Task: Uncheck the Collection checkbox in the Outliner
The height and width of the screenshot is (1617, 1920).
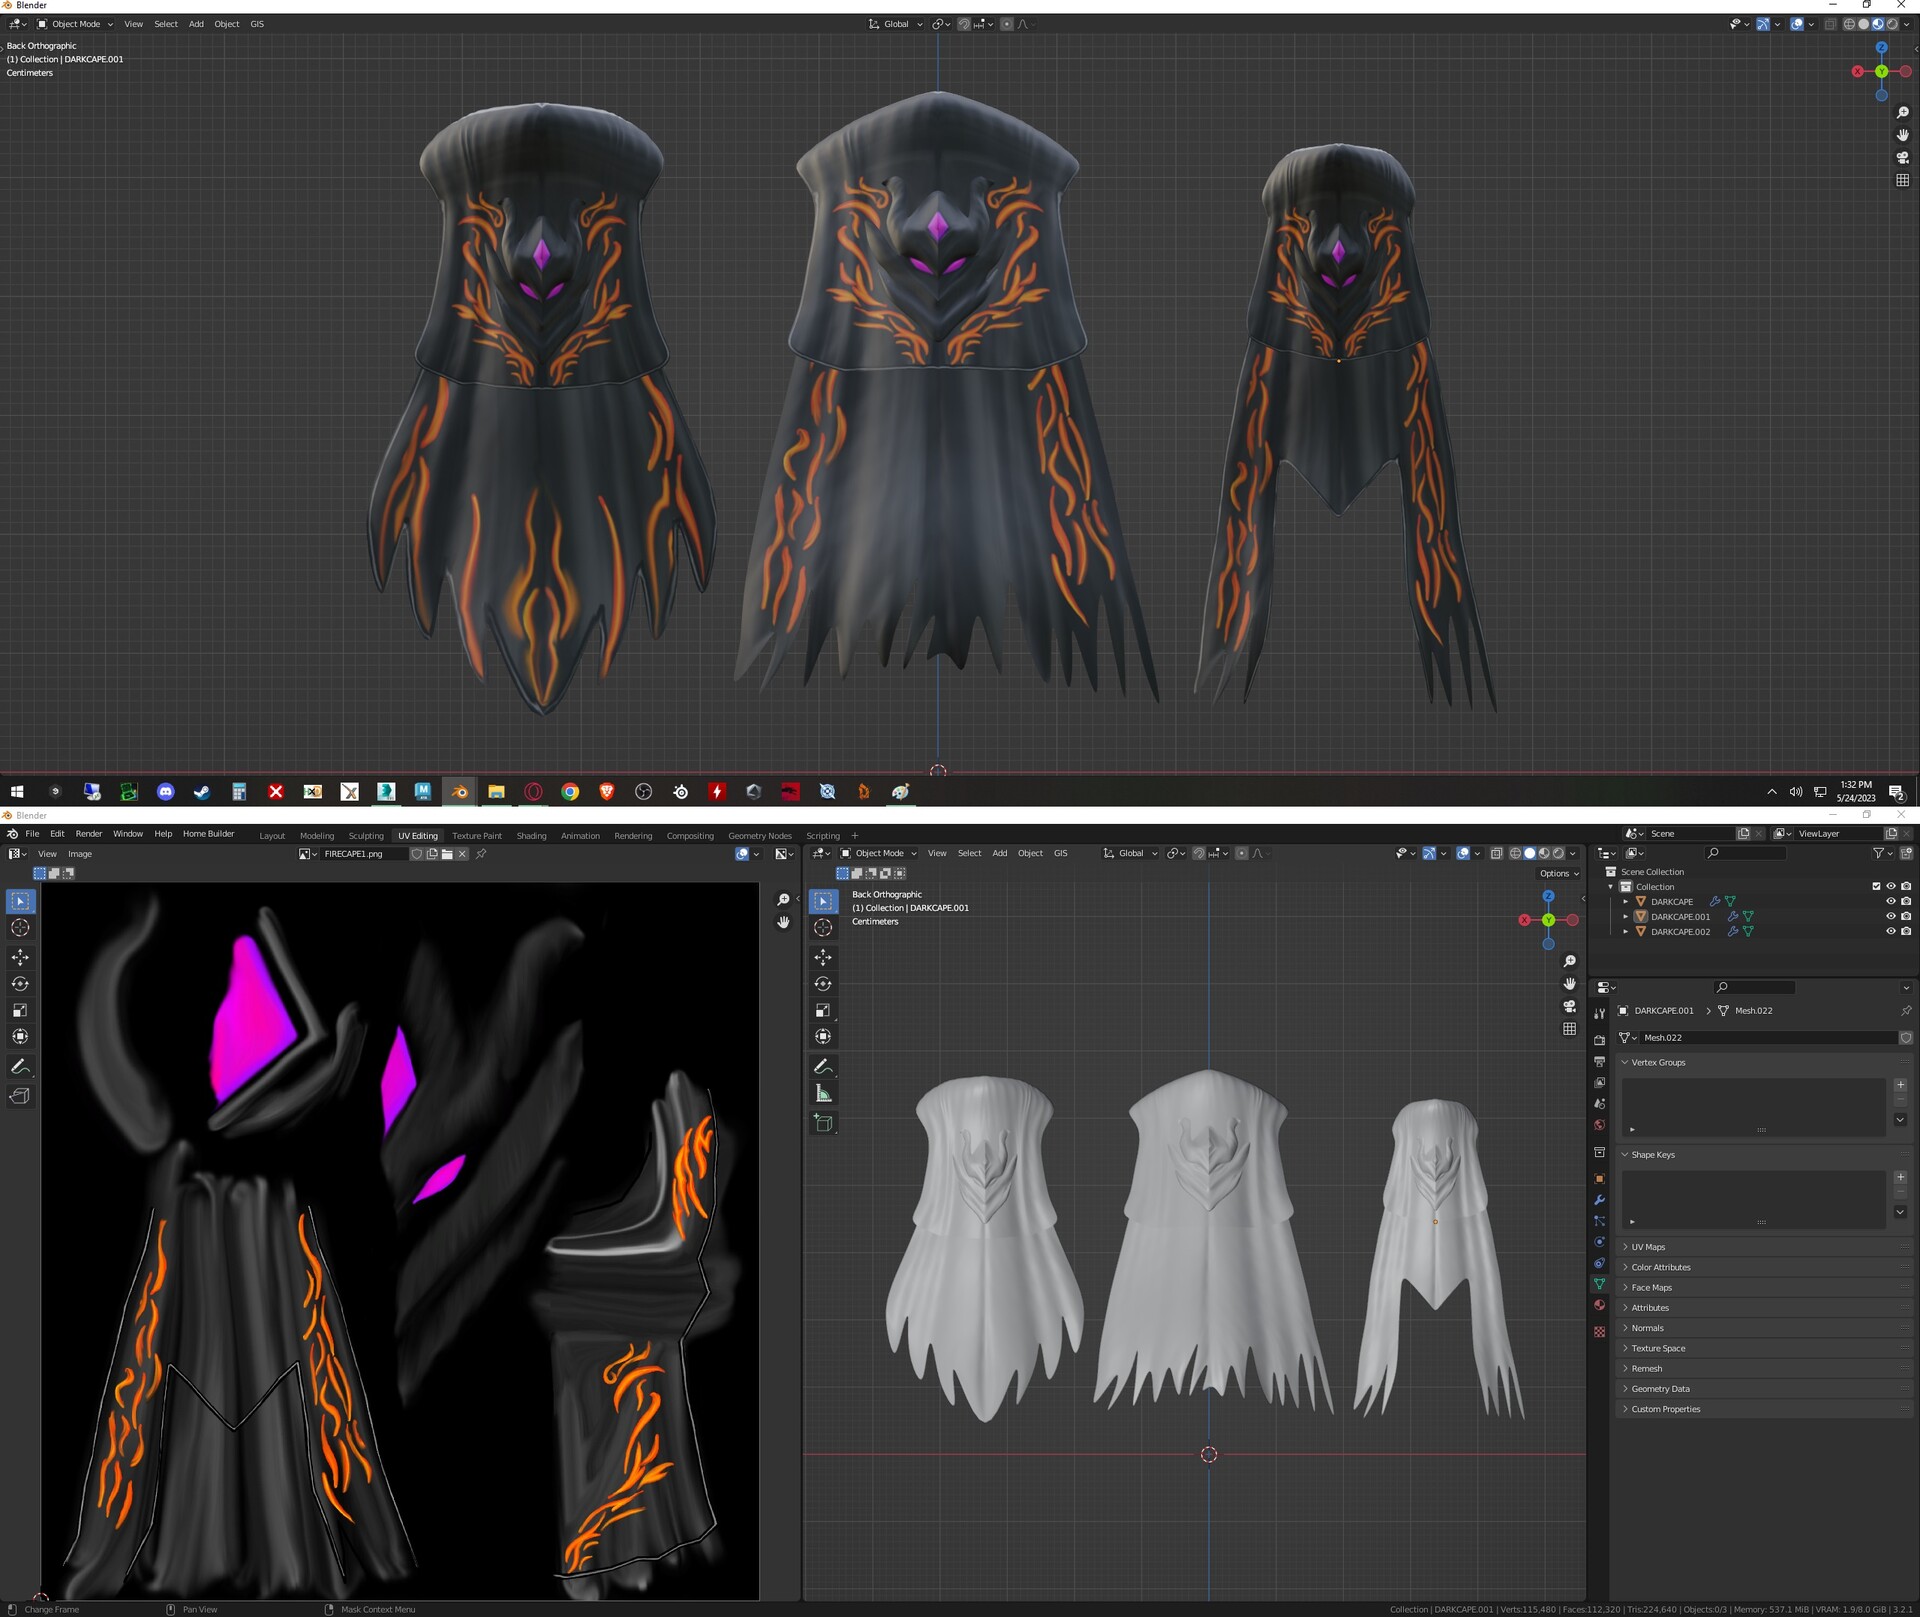Action: (1876, 886)
